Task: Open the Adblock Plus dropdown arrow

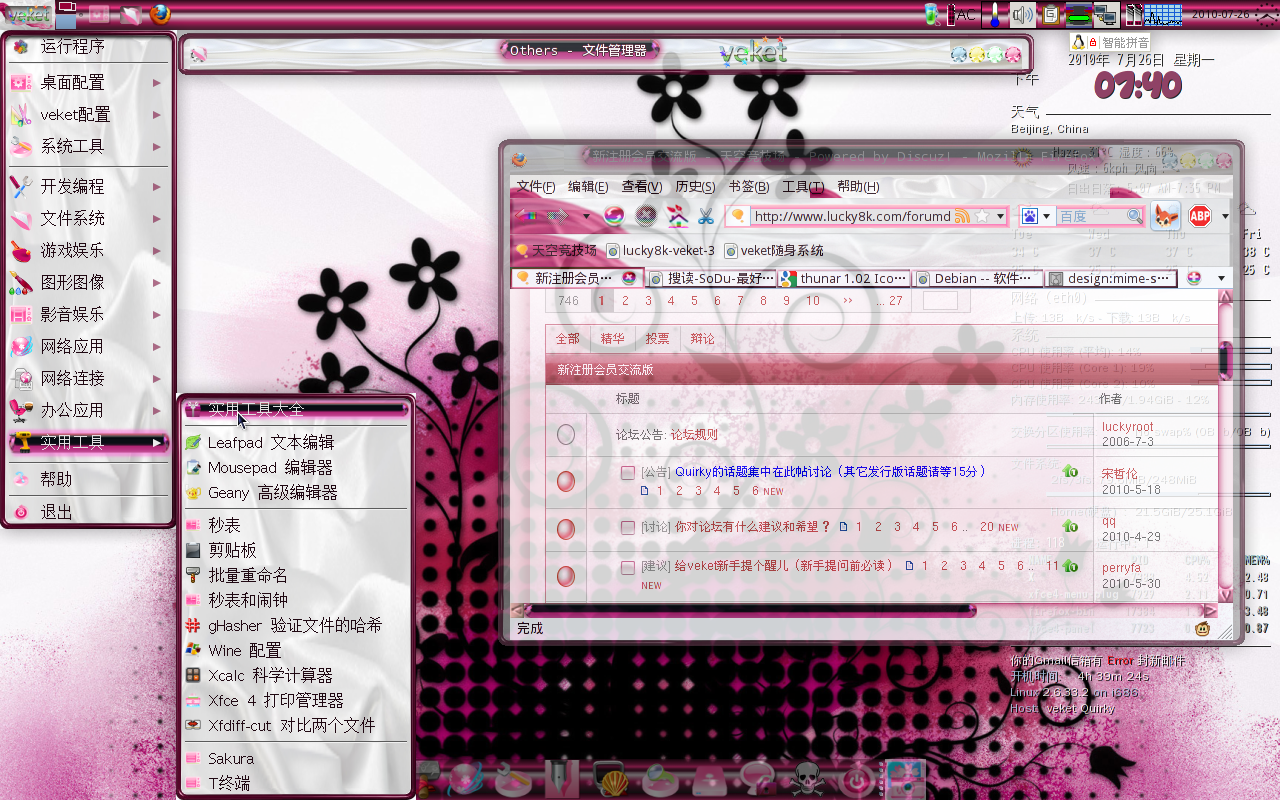Action: (x=1225, y=216)
